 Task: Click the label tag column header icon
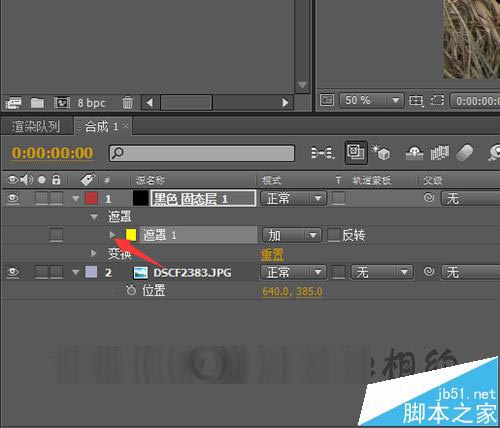88,180
